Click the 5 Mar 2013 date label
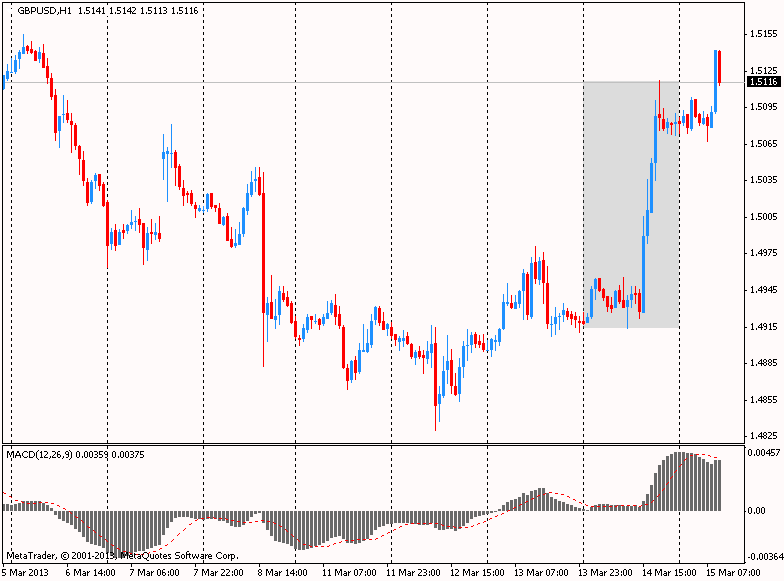 [26, 572]
